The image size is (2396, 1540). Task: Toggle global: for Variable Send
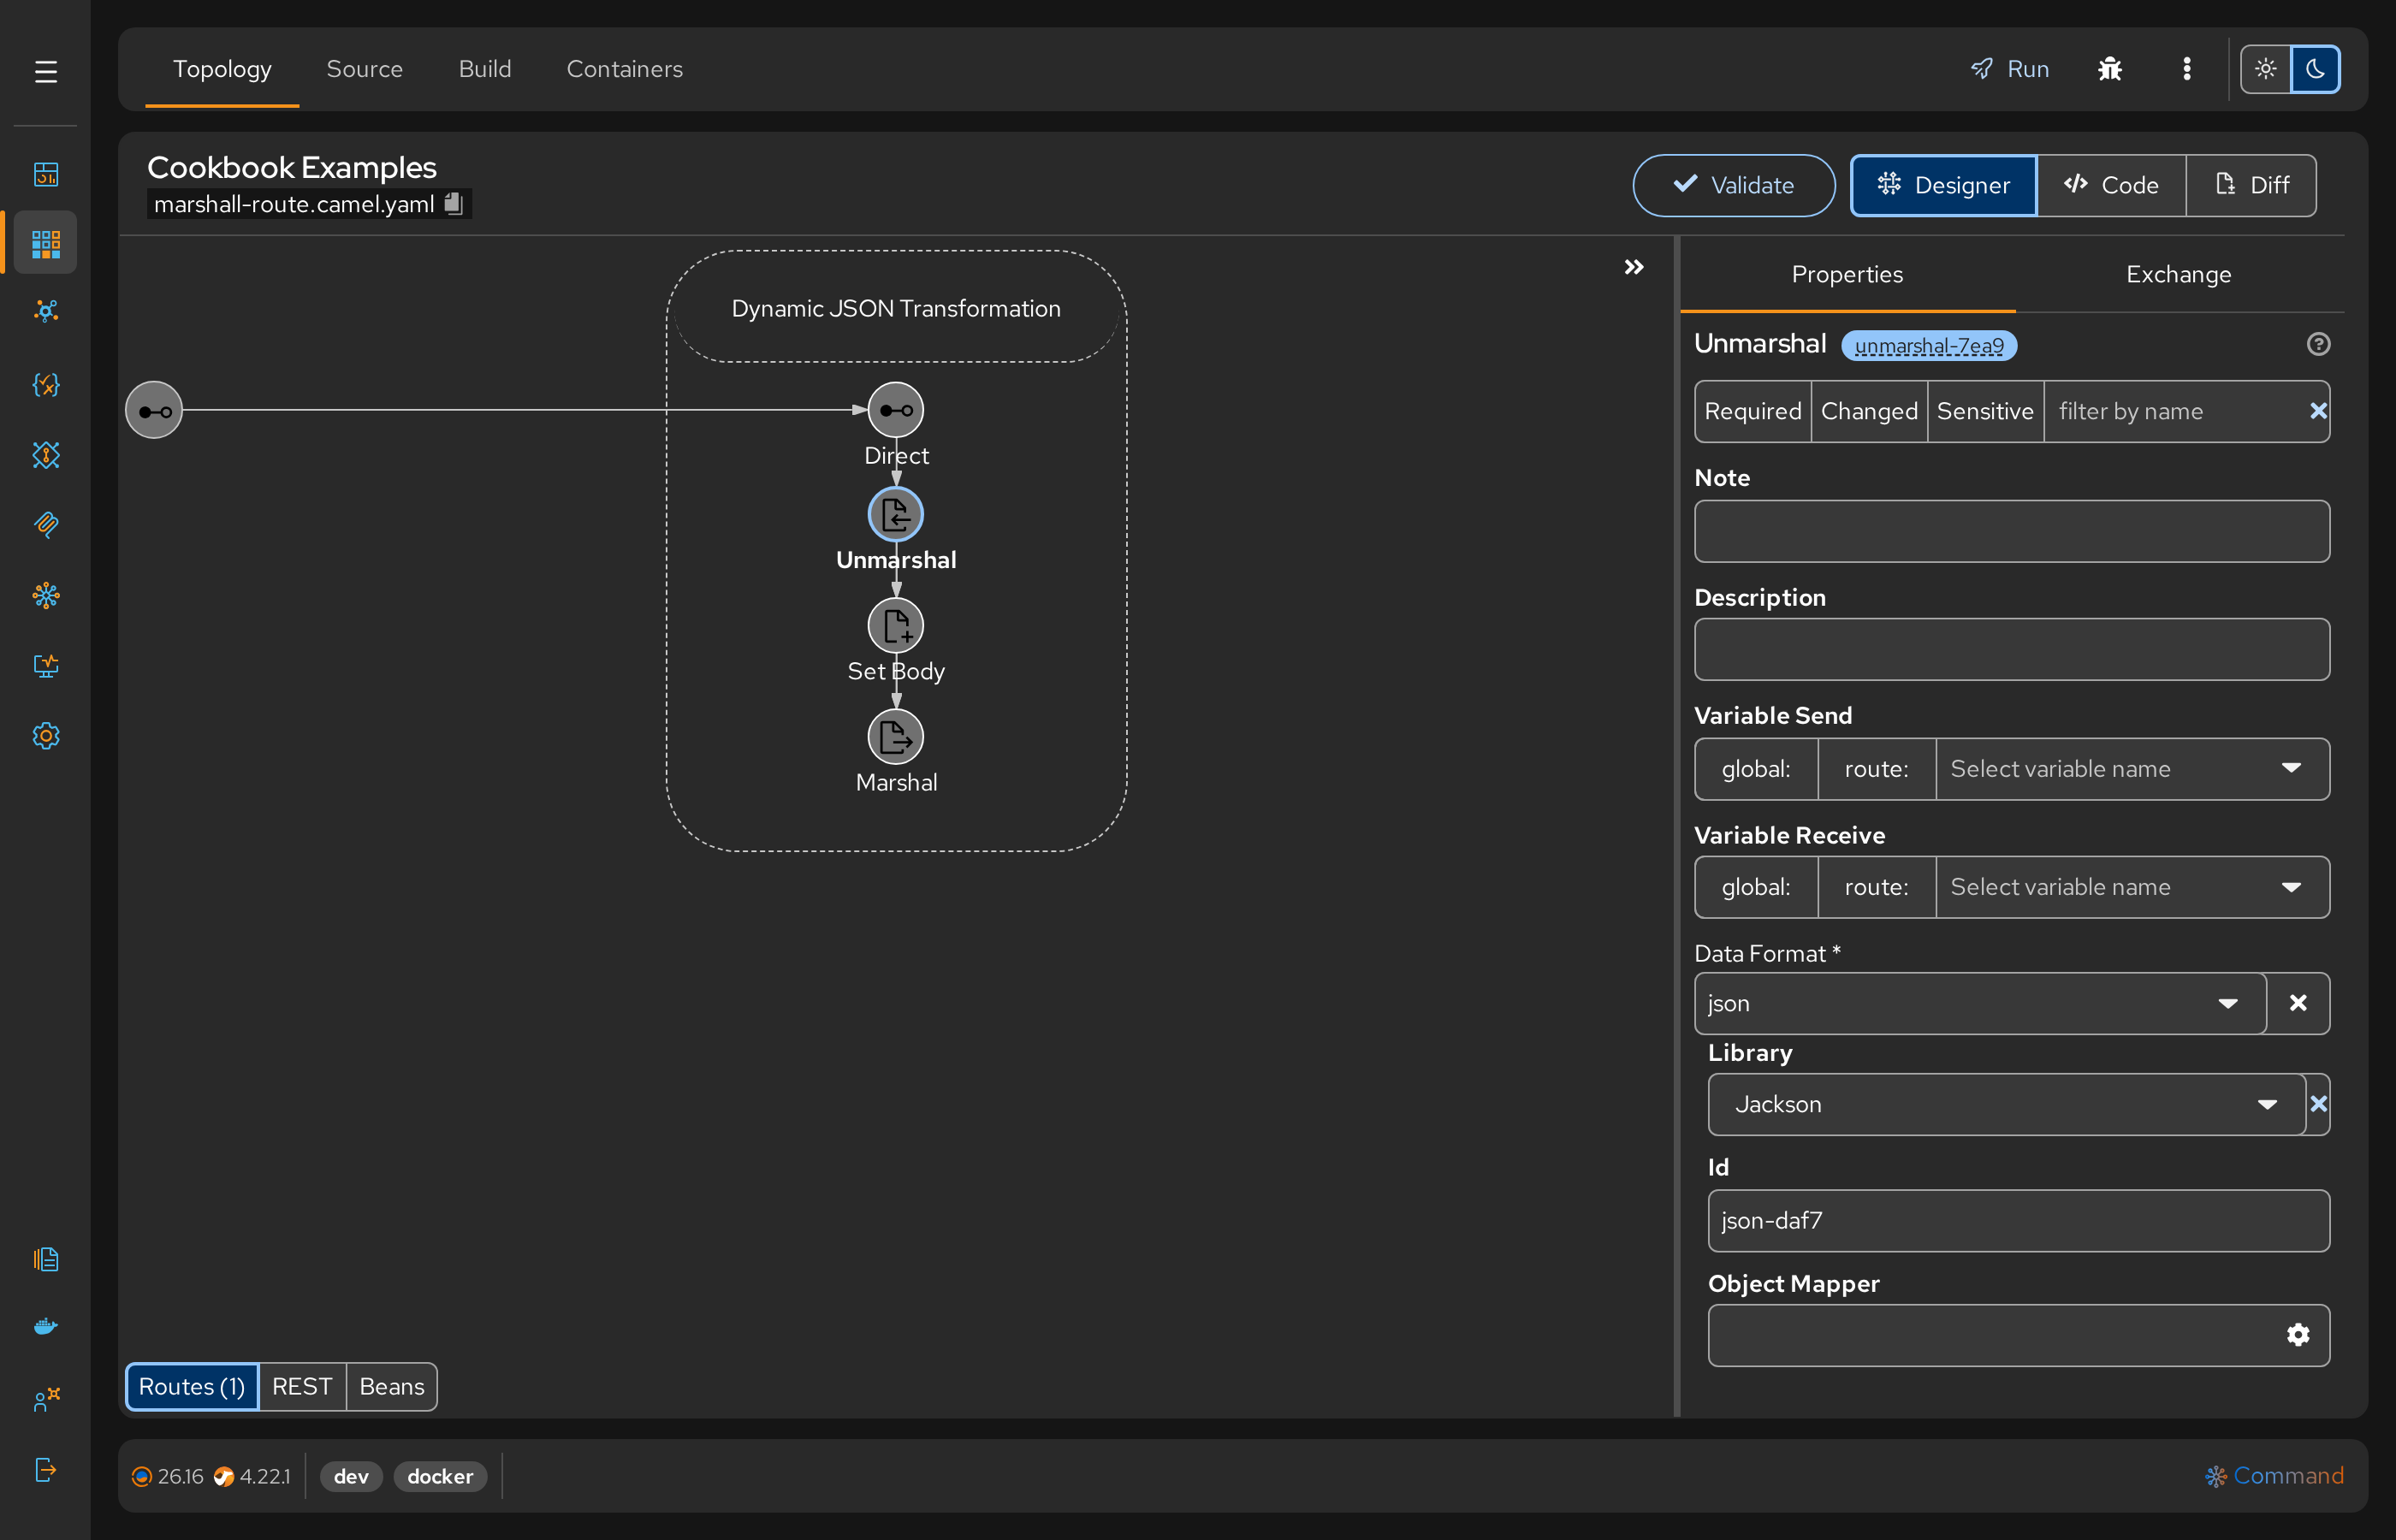pyautogui.click(x=1756, y=769)
